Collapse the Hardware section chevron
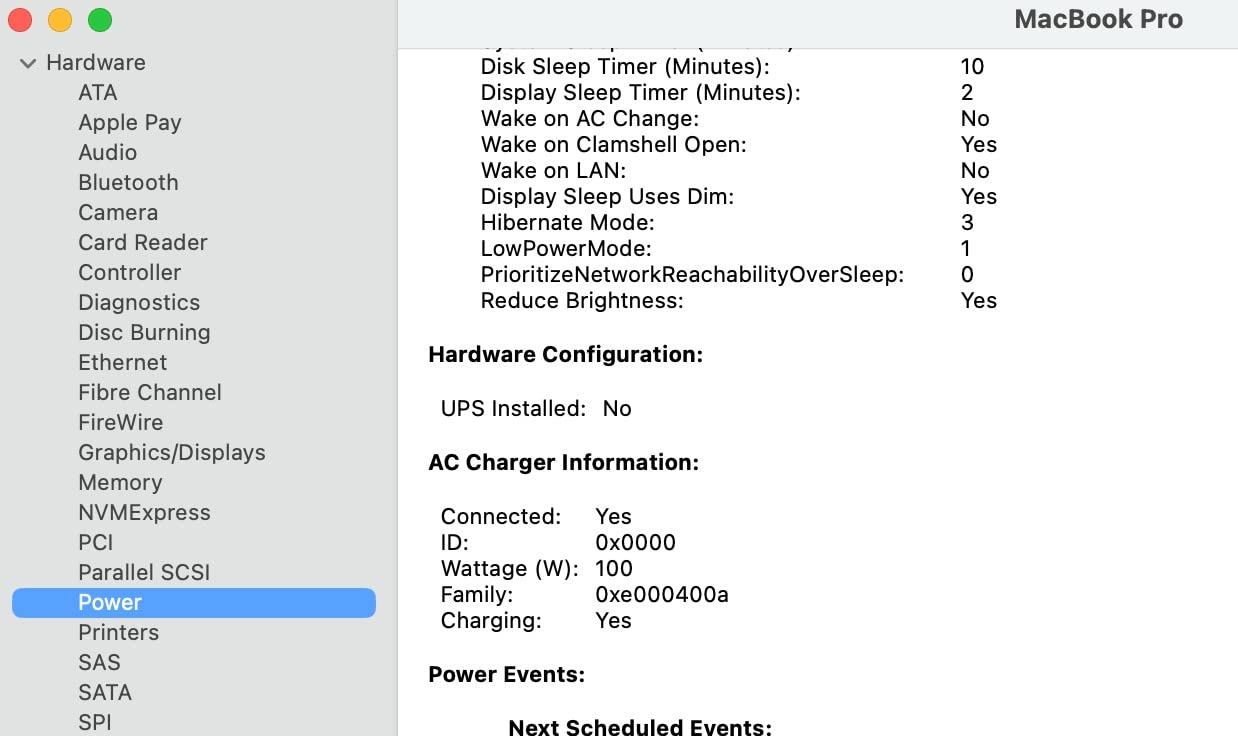 pos(27,63)
